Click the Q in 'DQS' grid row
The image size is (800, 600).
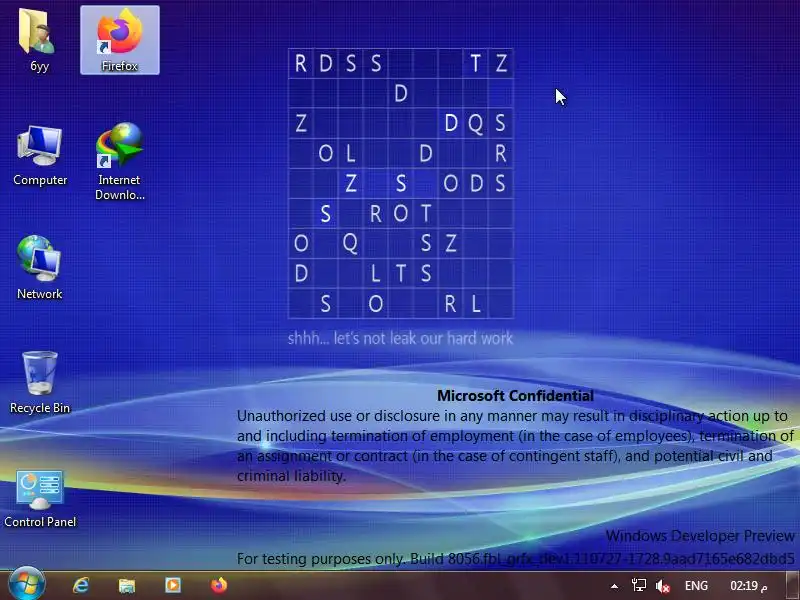[x=476, y=123]
